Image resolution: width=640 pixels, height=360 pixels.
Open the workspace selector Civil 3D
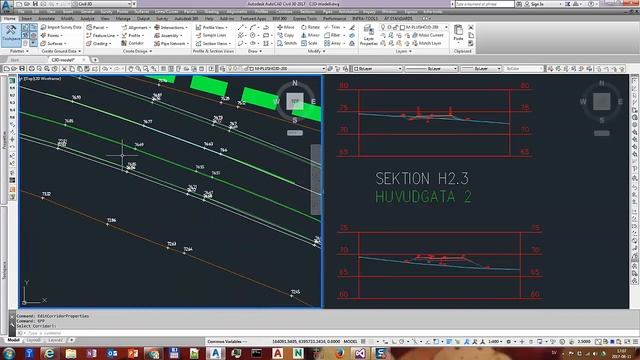(102, 4)
